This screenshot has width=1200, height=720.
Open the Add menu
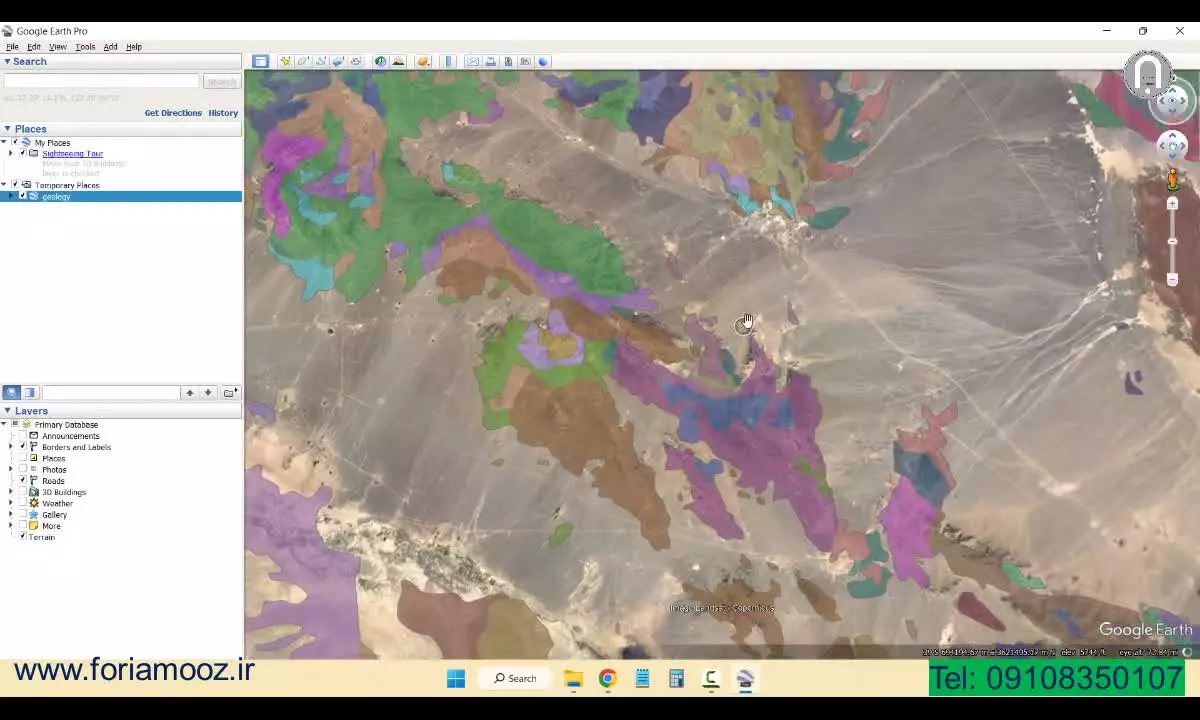(x=110, y=47)
